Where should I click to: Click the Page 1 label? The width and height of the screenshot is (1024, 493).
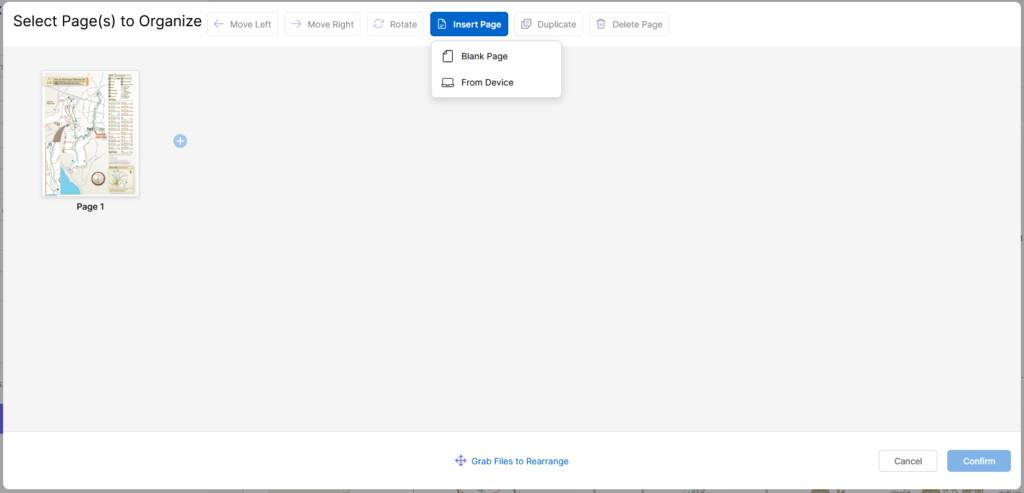(x=90, y=207)
